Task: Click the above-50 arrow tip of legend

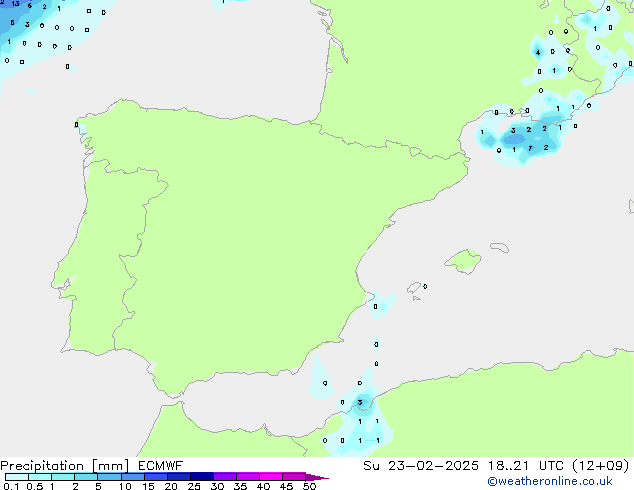Action: click(x=317, y=477)
